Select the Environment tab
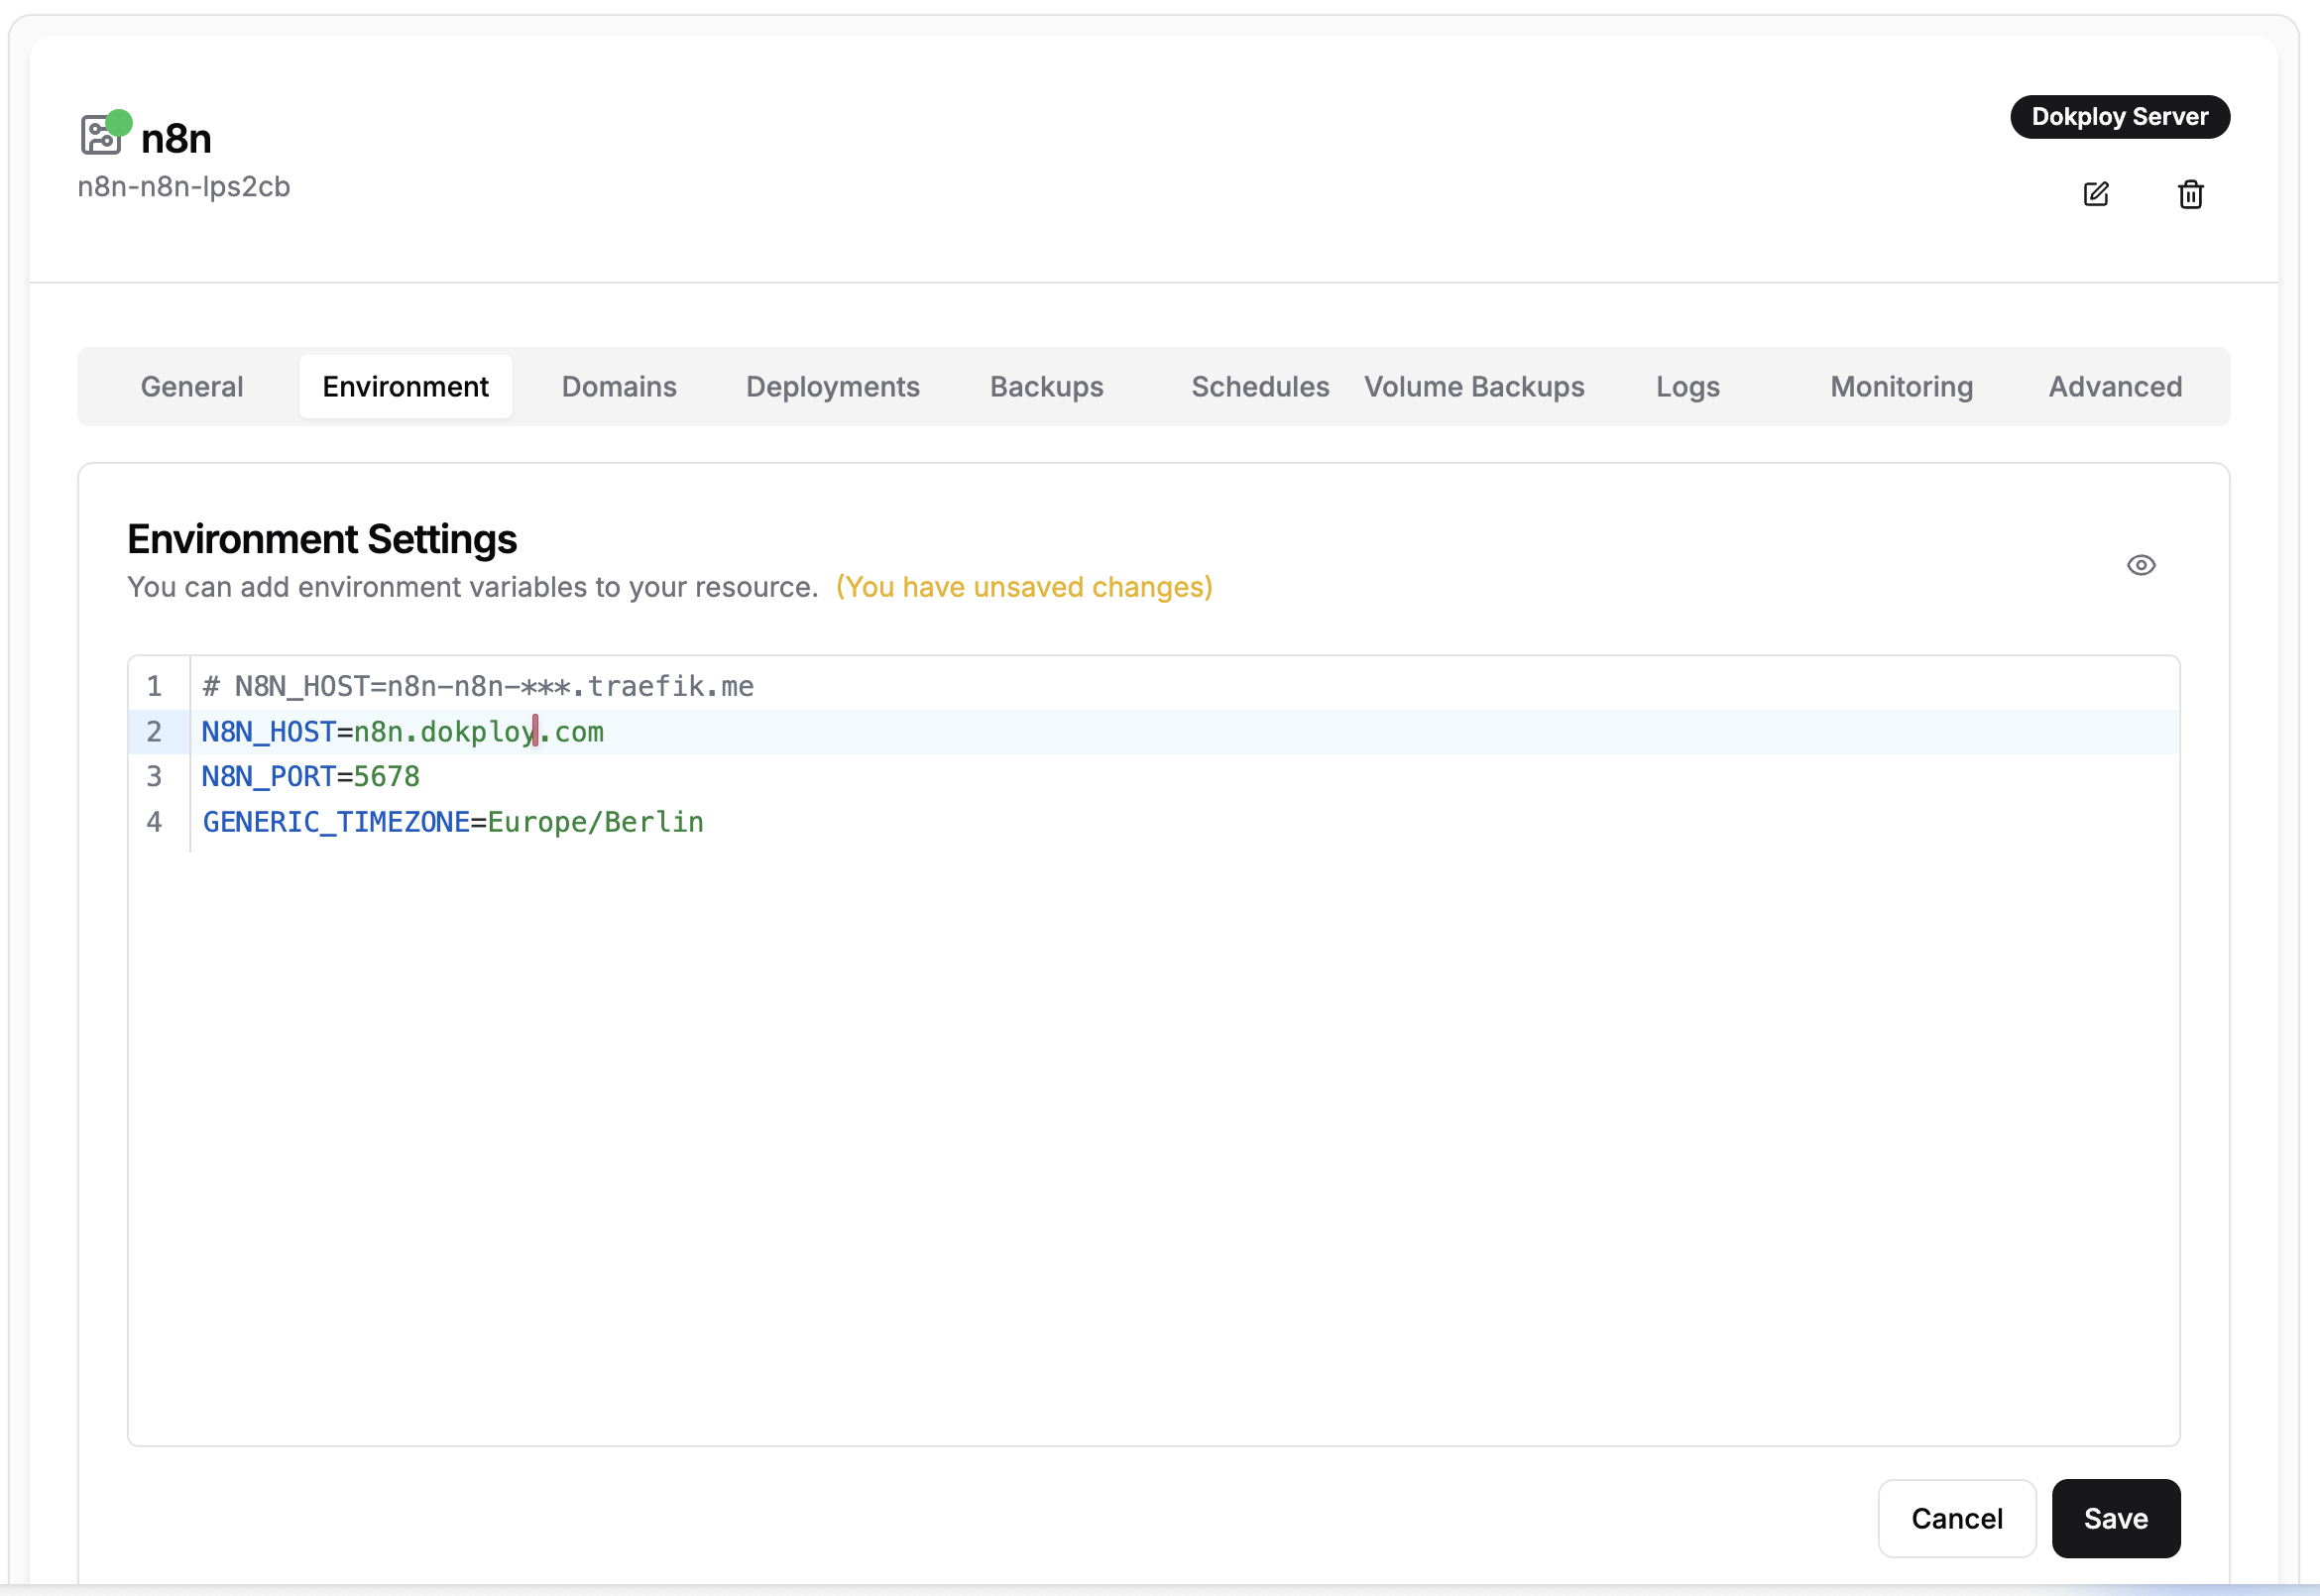The image size is (2320, 1596). 405,387
